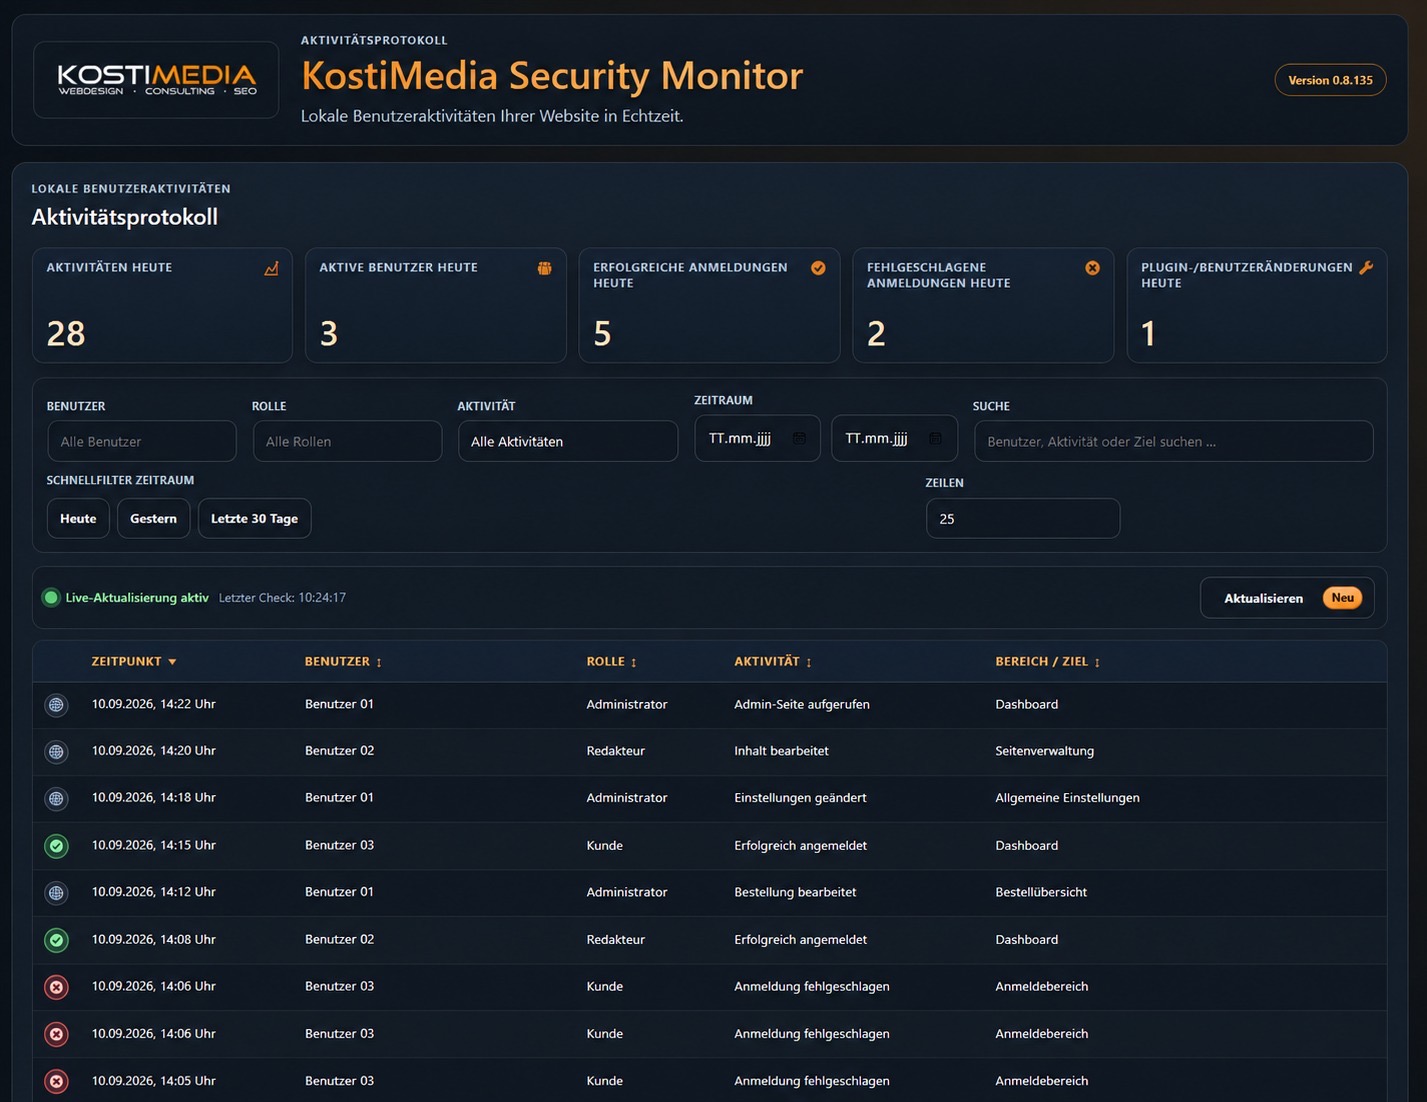Click the Erfolgreiche Anmeldungen Heute value 5

coord(602,333)
